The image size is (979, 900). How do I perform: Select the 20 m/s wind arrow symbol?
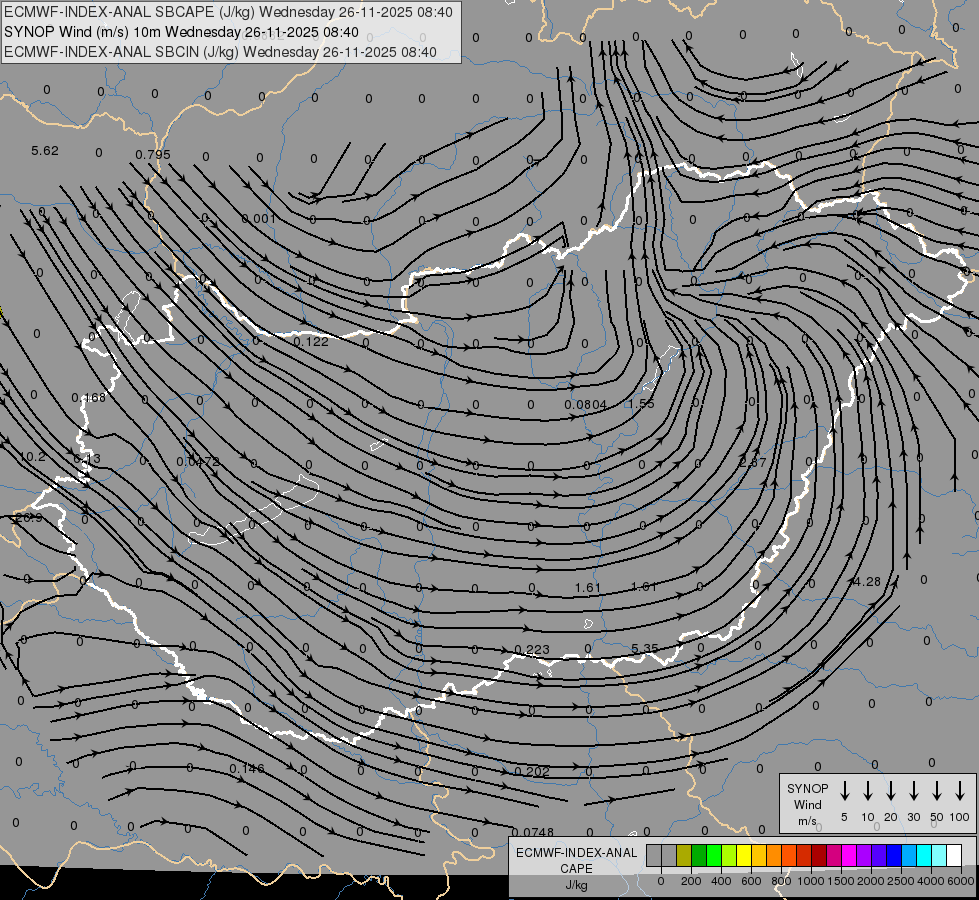pos(890,791)
